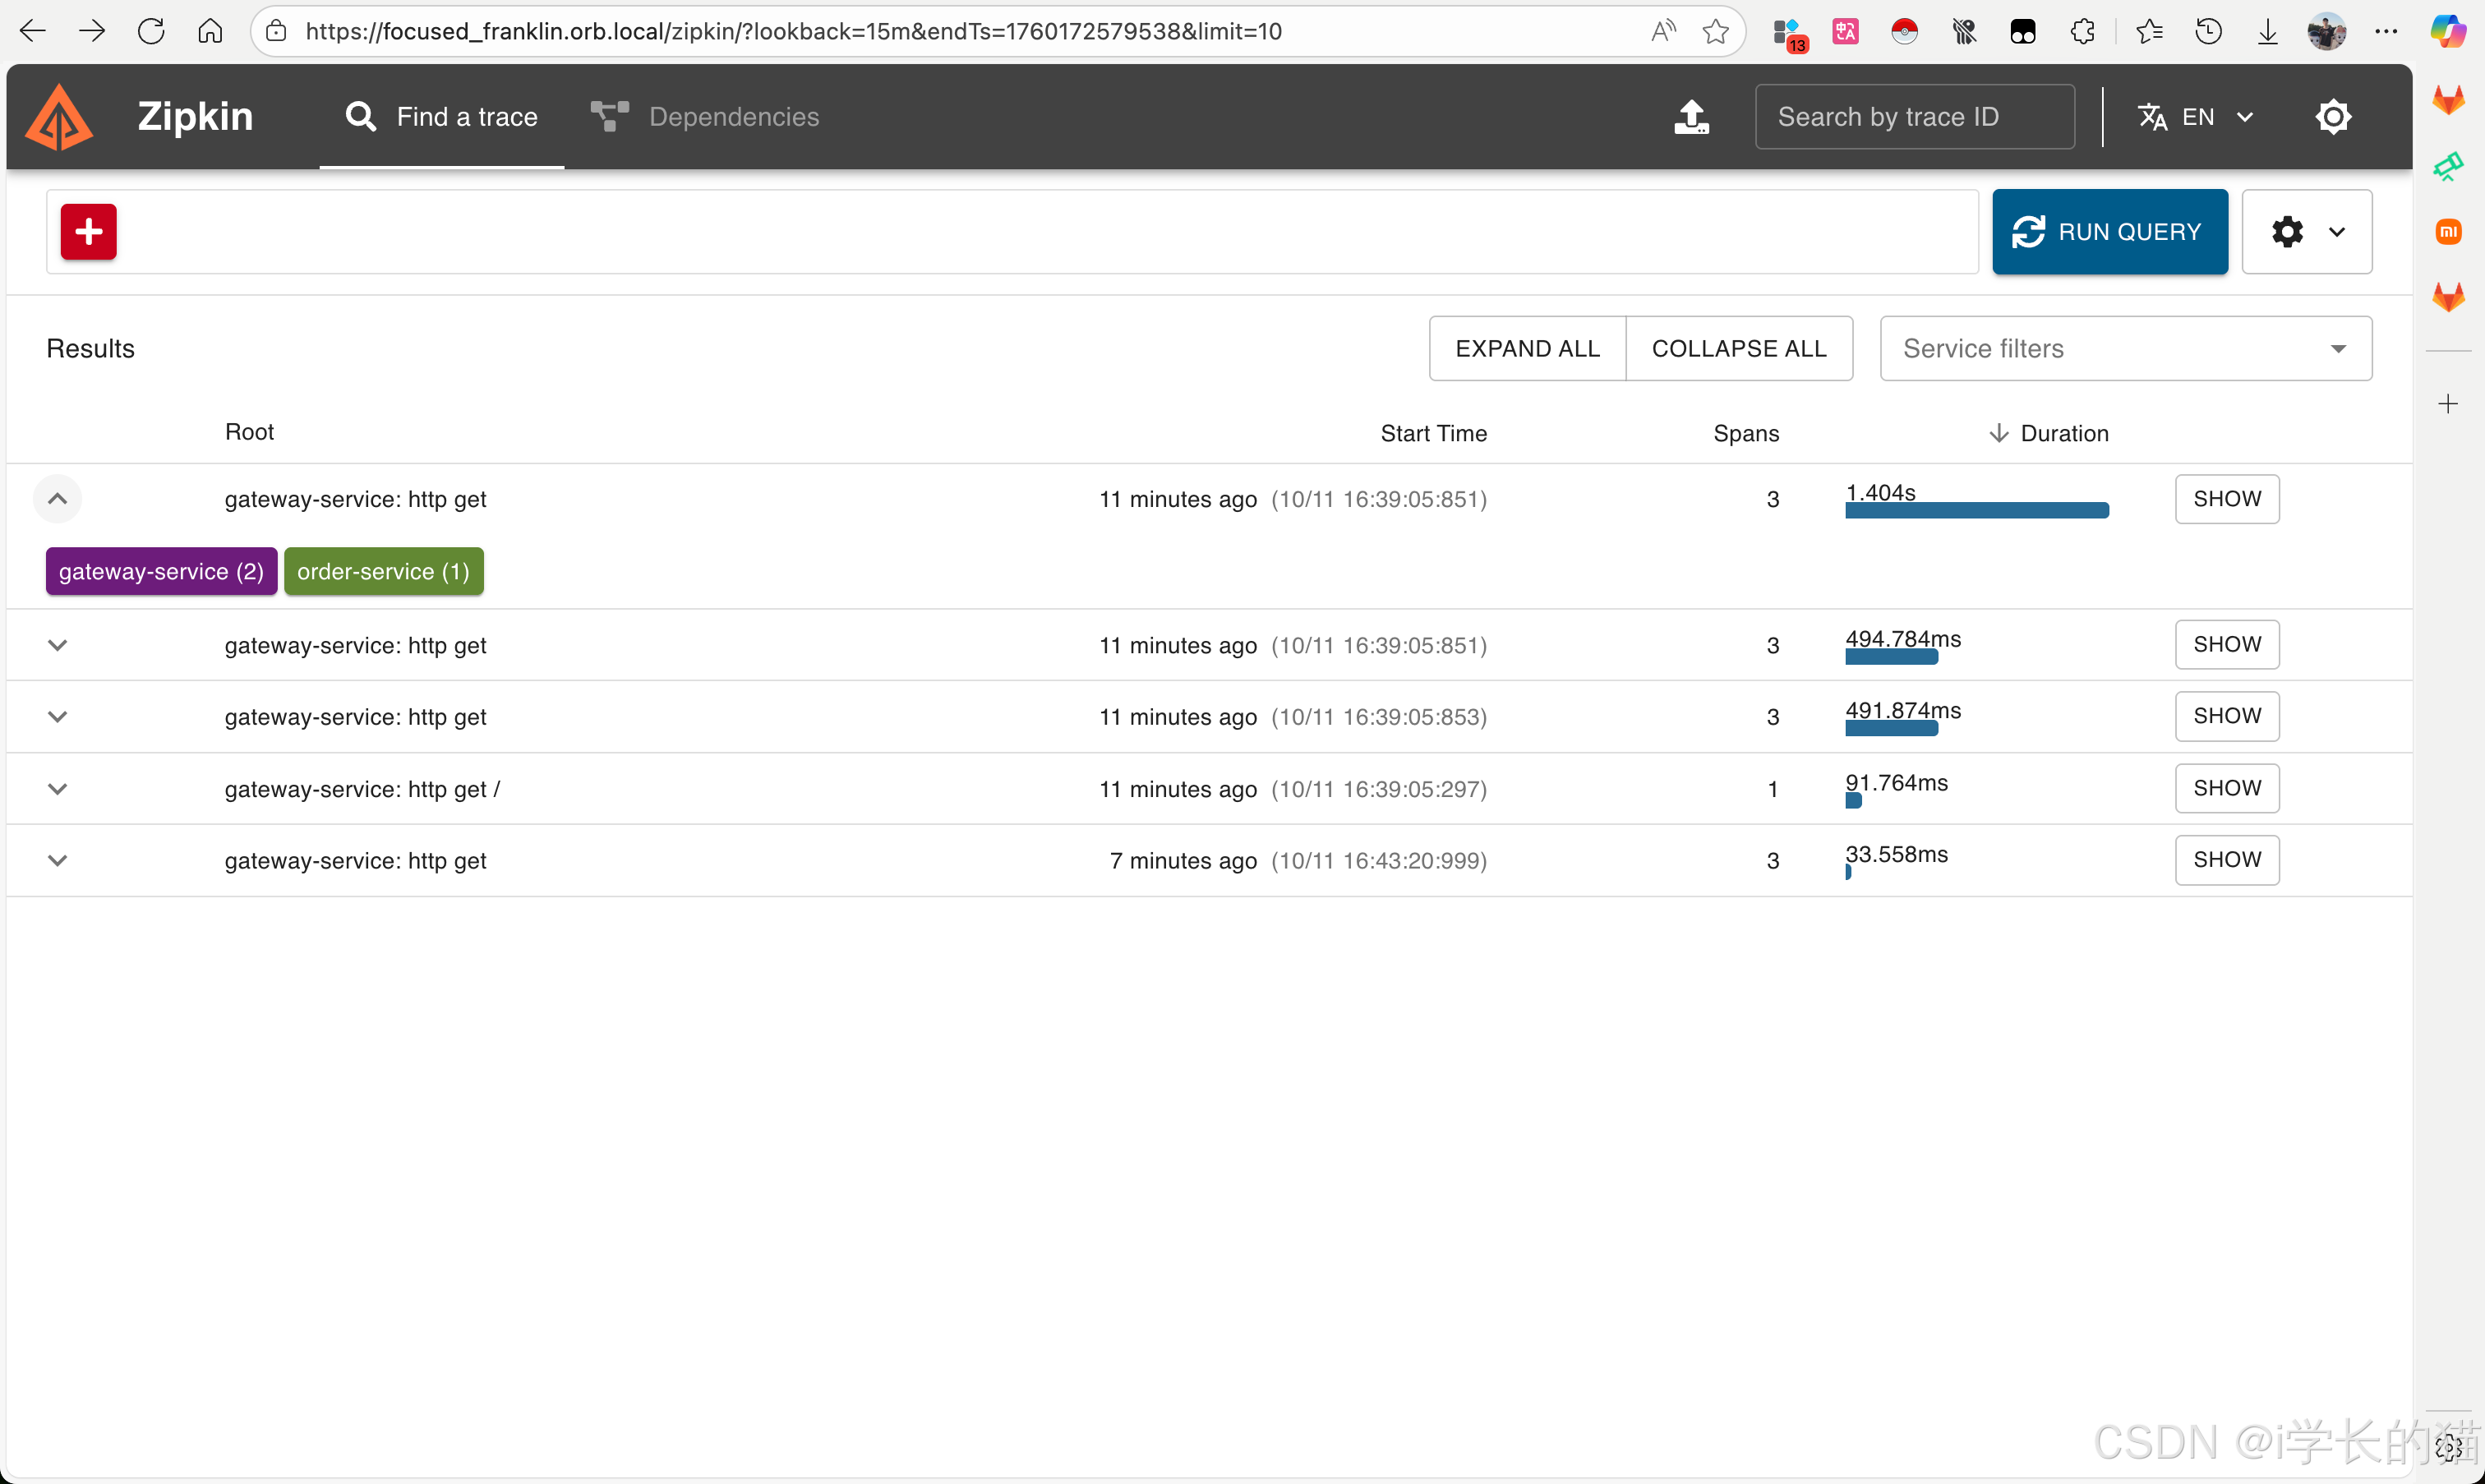Image resolution: width=2485 pixels, height=1484 pixels.
Task: Click SHOW for the 91.764ms trace
Action: coord(2226,788)
